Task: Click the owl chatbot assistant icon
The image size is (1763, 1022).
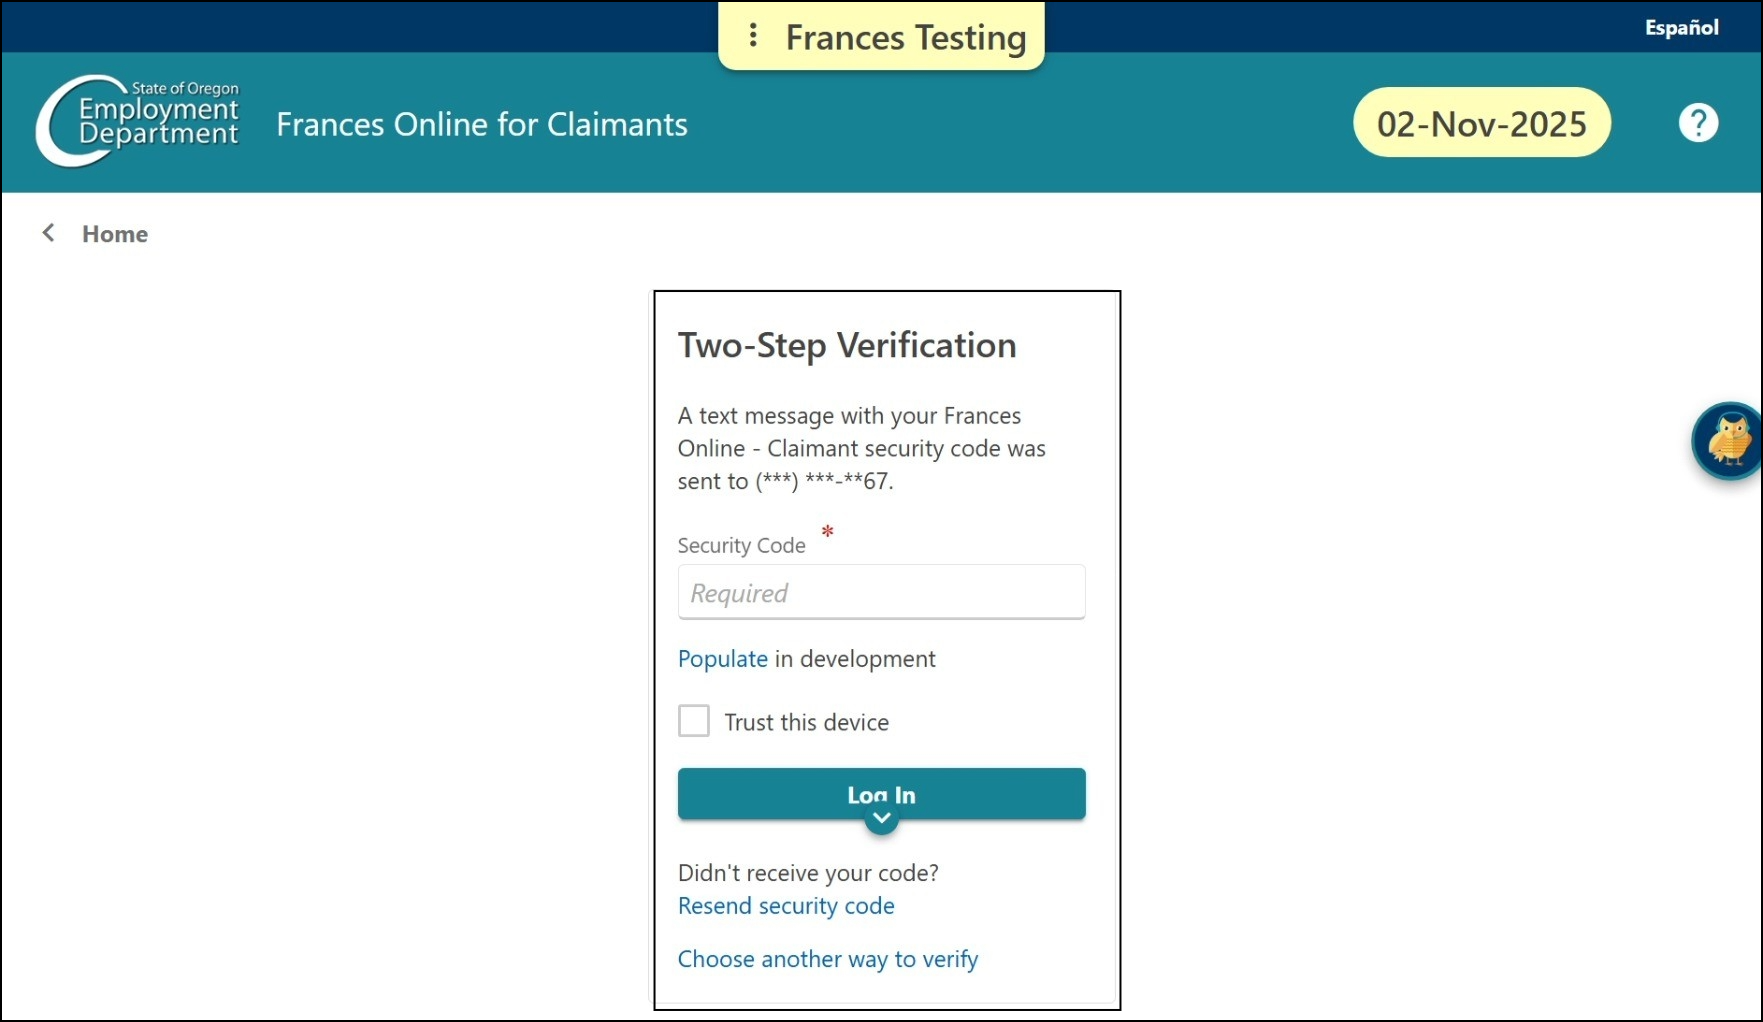Action: (1728, 441)
